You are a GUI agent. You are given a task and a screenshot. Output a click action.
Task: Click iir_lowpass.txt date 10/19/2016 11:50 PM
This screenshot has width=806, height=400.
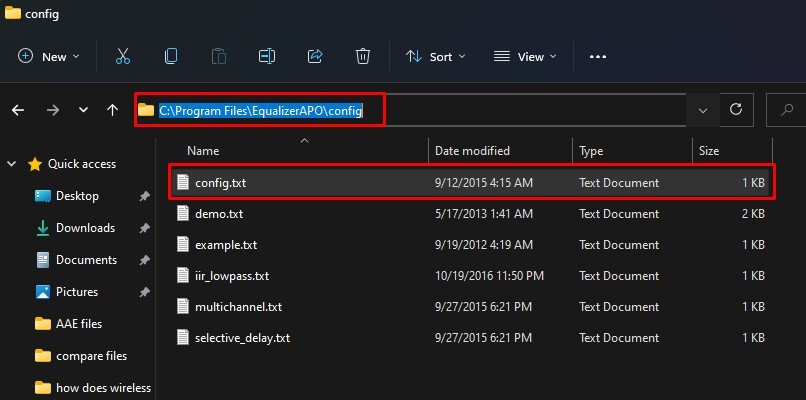click(x=489, y=276)
